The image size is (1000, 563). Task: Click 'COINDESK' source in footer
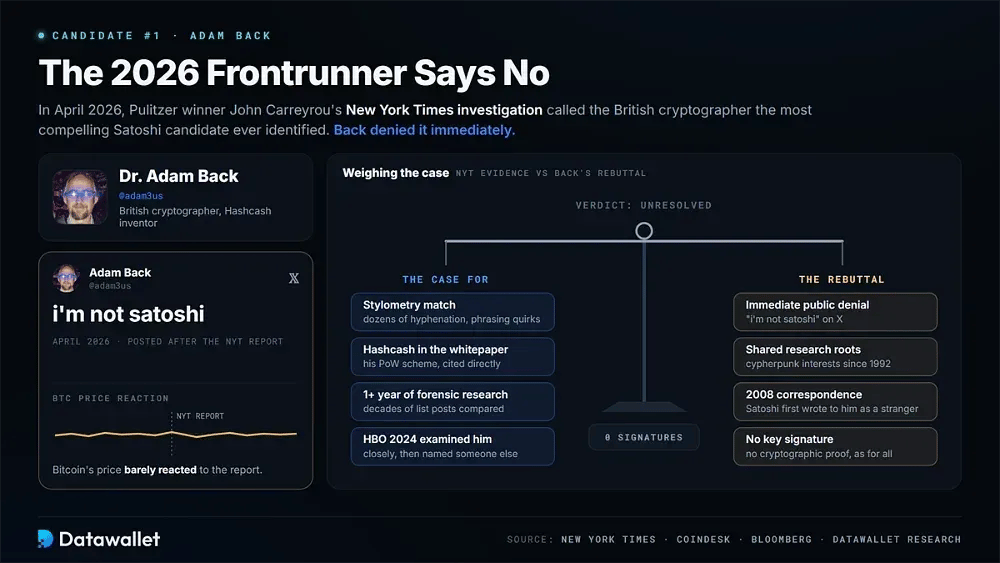(x=703, y=539)
